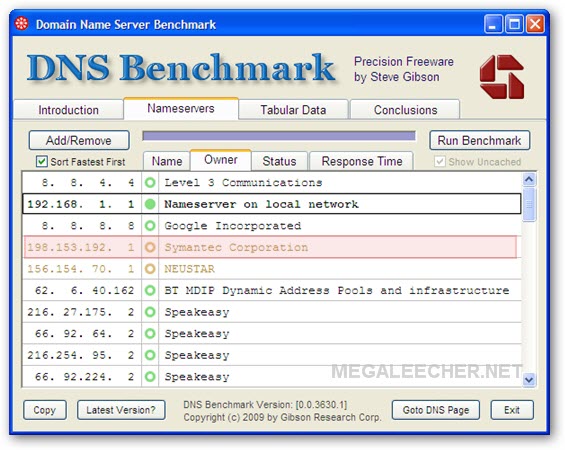
Task: Click status circle for 66.92.224.2 Speakeasy
Action: 150,377
